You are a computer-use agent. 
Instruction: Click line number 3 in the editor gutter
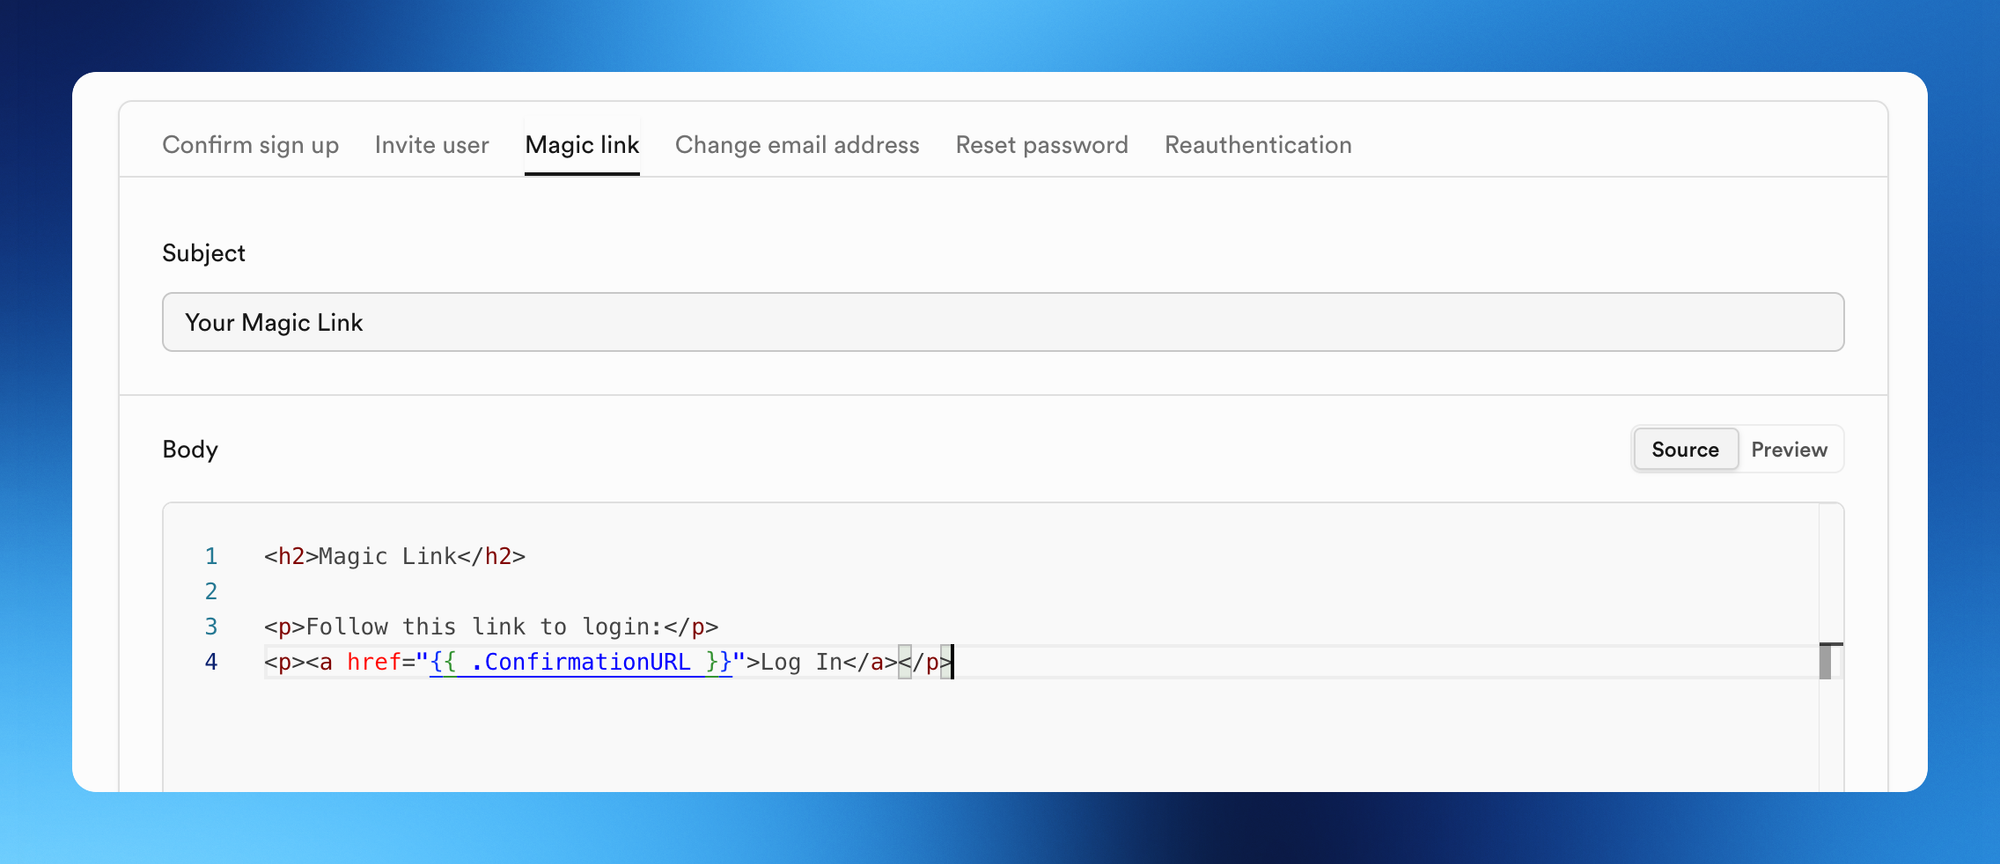[x=211, y=627]
